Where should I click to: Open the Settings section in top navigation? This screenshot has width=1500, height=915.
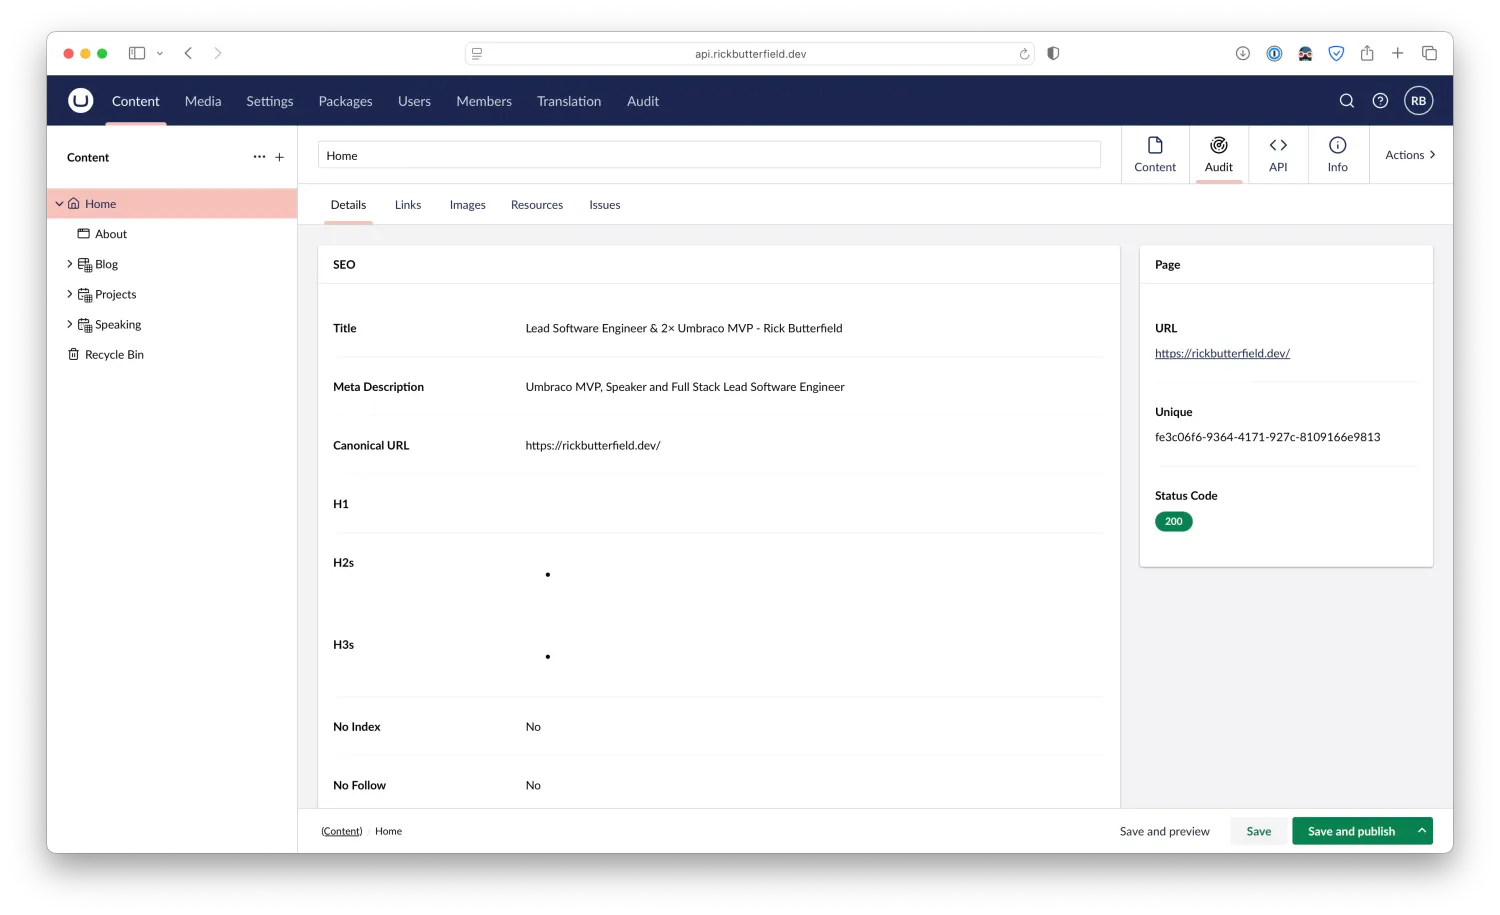(x=269, y=100)
